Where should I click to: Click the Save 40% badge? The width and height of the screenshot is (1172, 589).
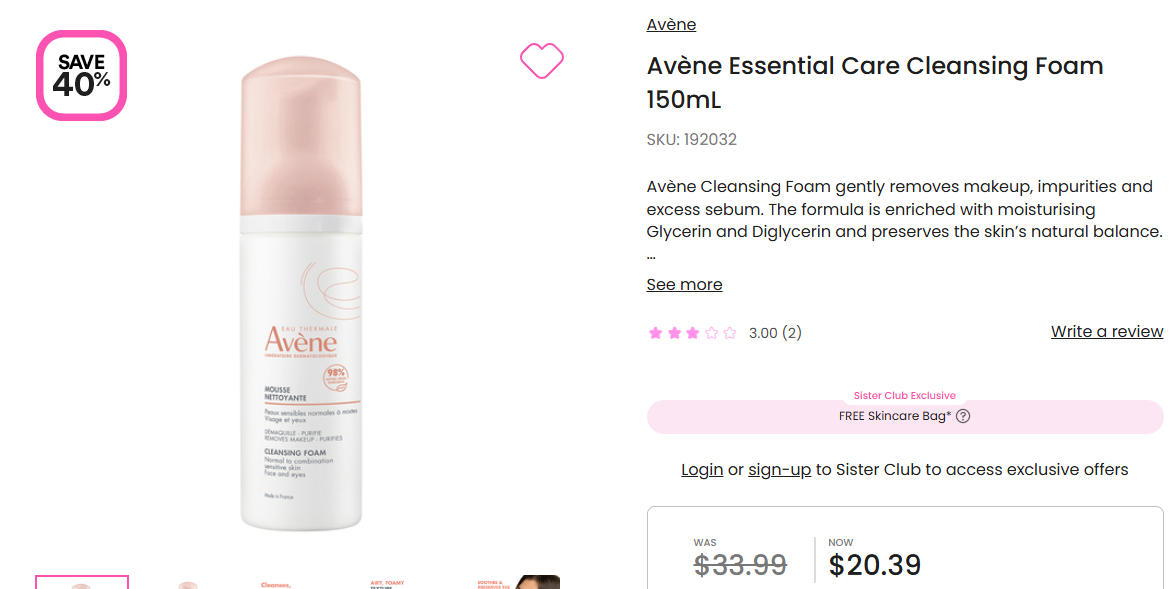[x=82, y=75]
